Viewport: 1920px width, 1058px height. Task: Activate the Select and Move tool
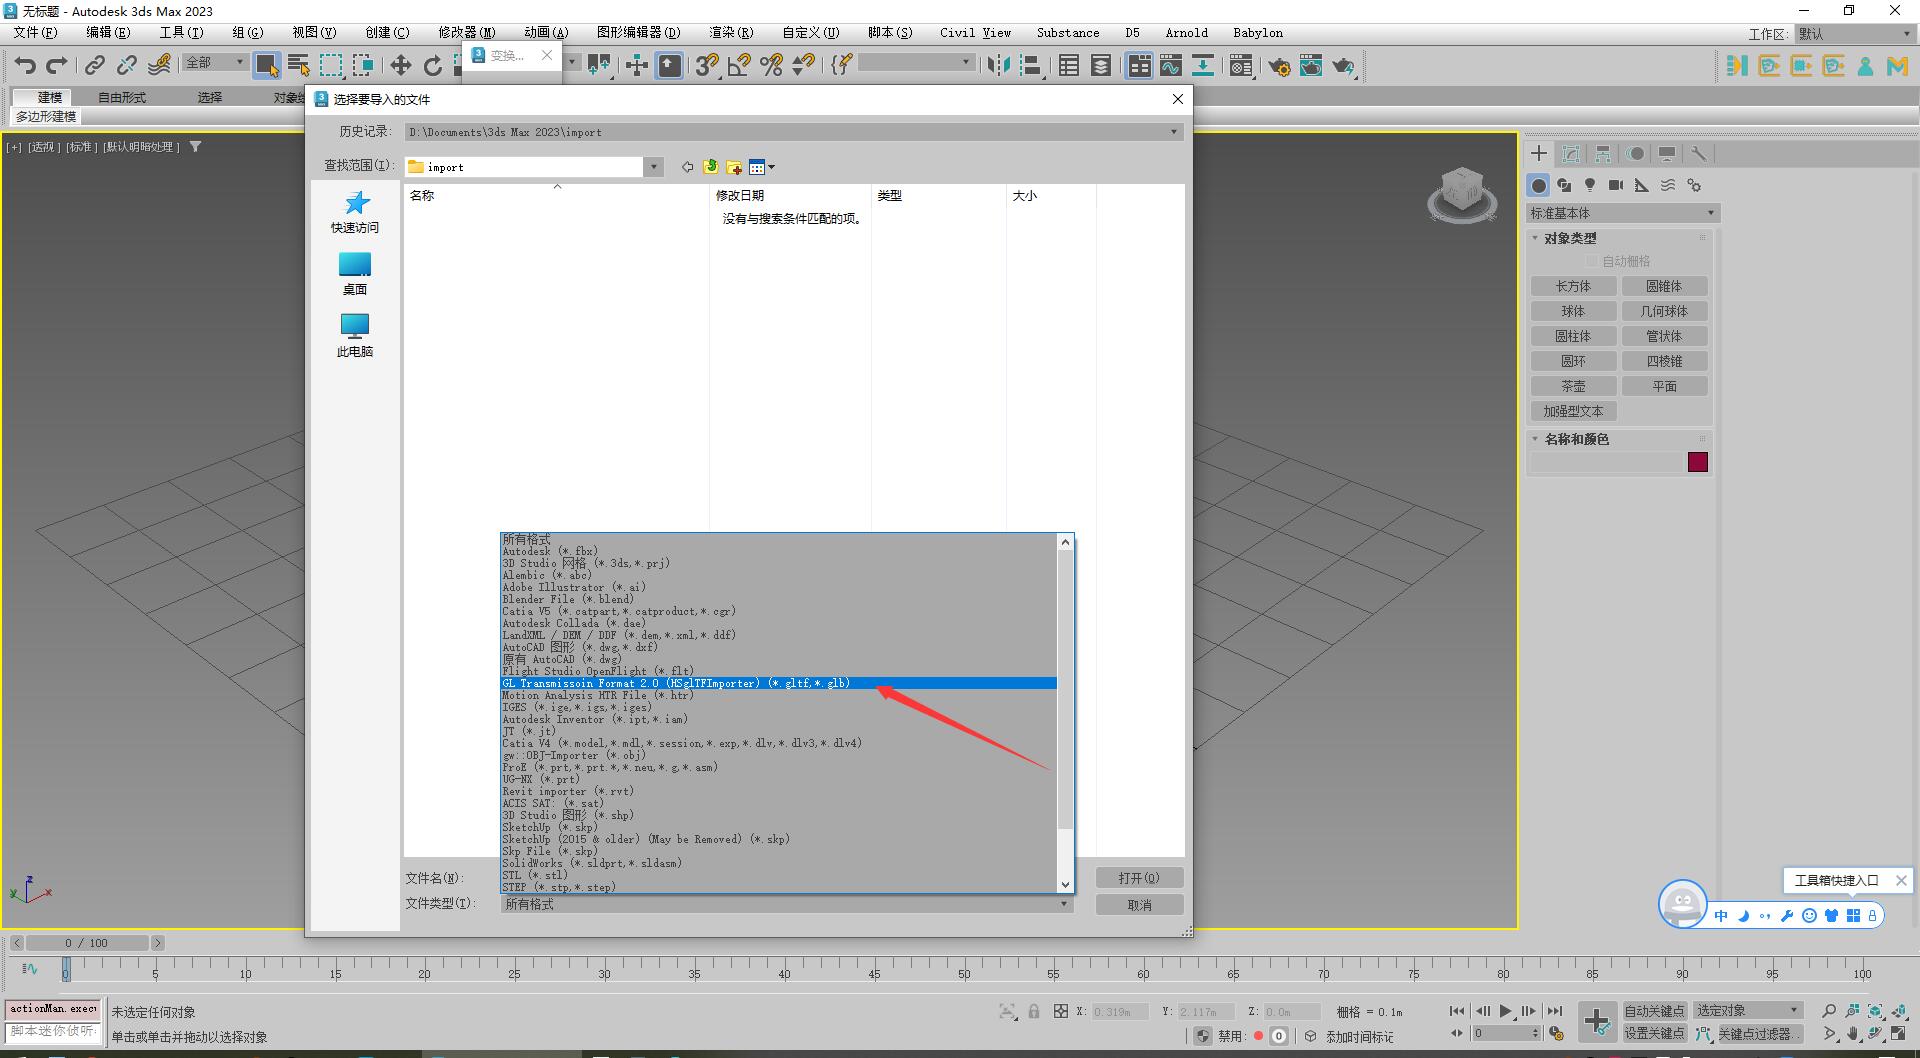[x=400, y=66]
